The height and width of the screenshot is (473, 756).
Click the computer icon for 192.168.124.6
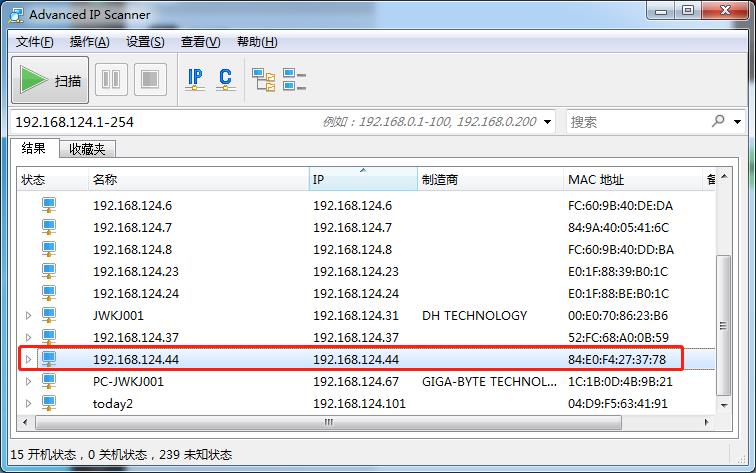point(49,205)
